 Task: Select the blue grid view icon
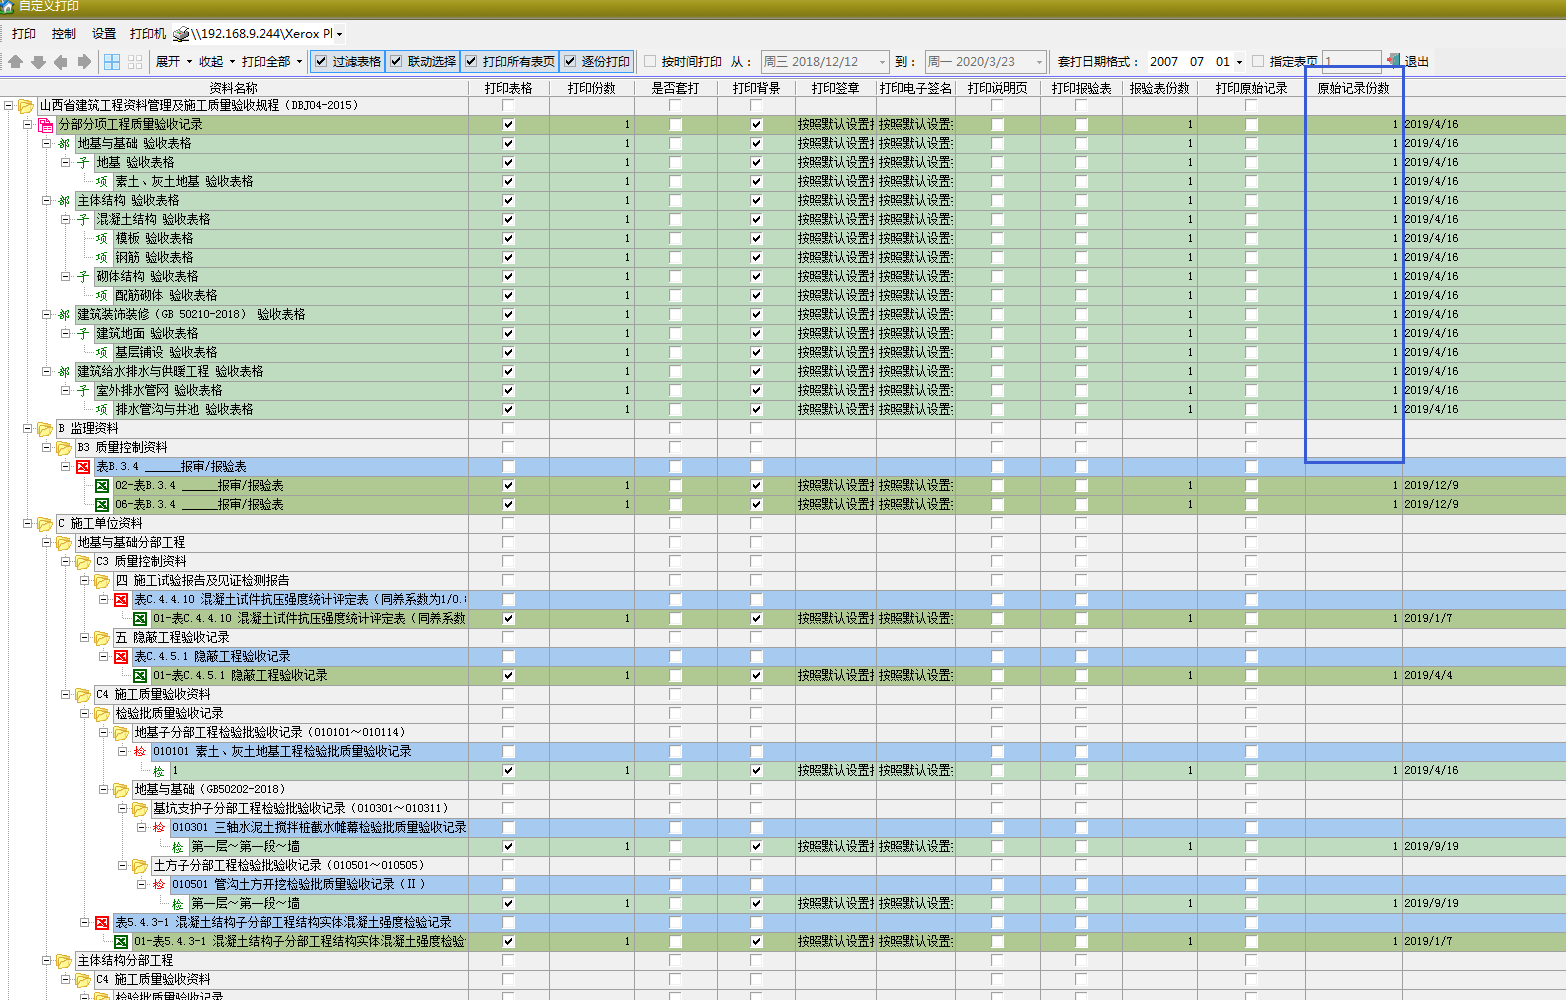pos(112,62)
